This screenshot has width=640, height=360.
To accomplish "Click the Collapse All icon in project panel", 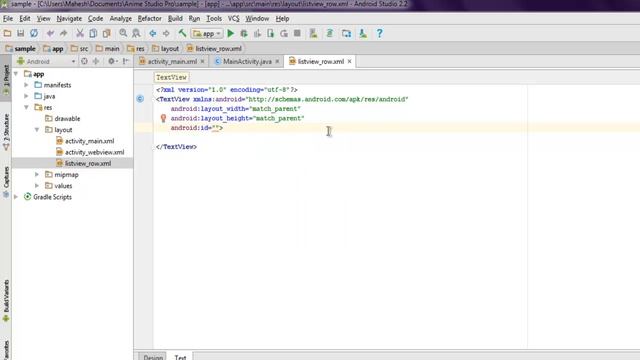I will [96, 61].
